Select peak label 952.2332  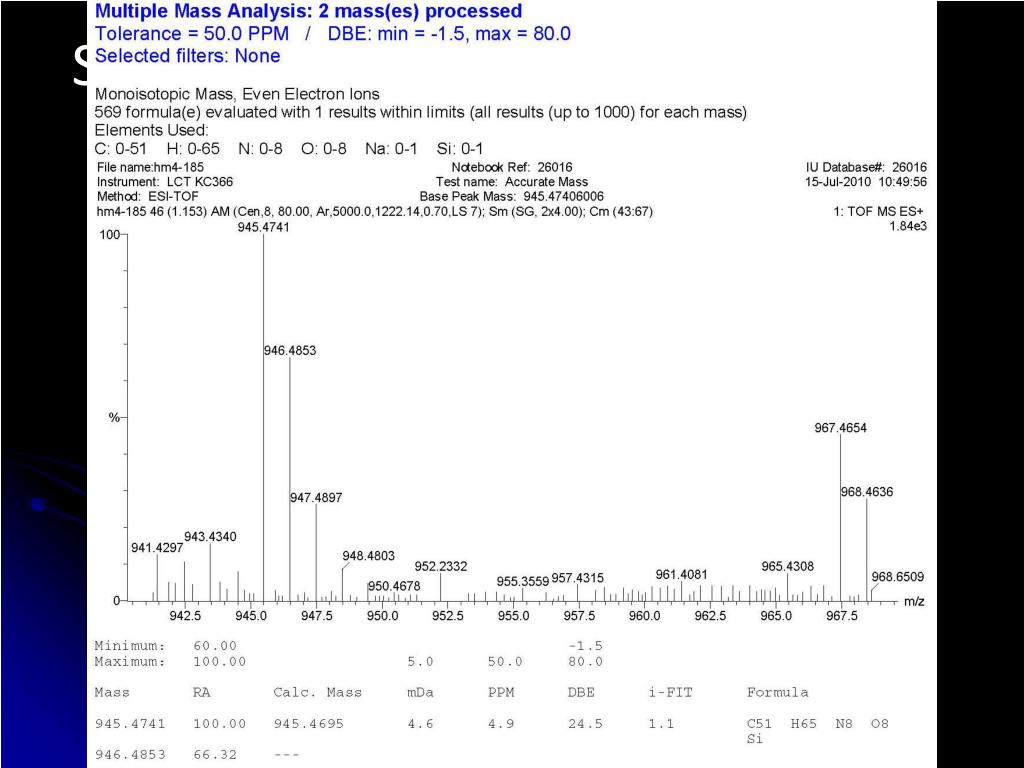point(441,566)
